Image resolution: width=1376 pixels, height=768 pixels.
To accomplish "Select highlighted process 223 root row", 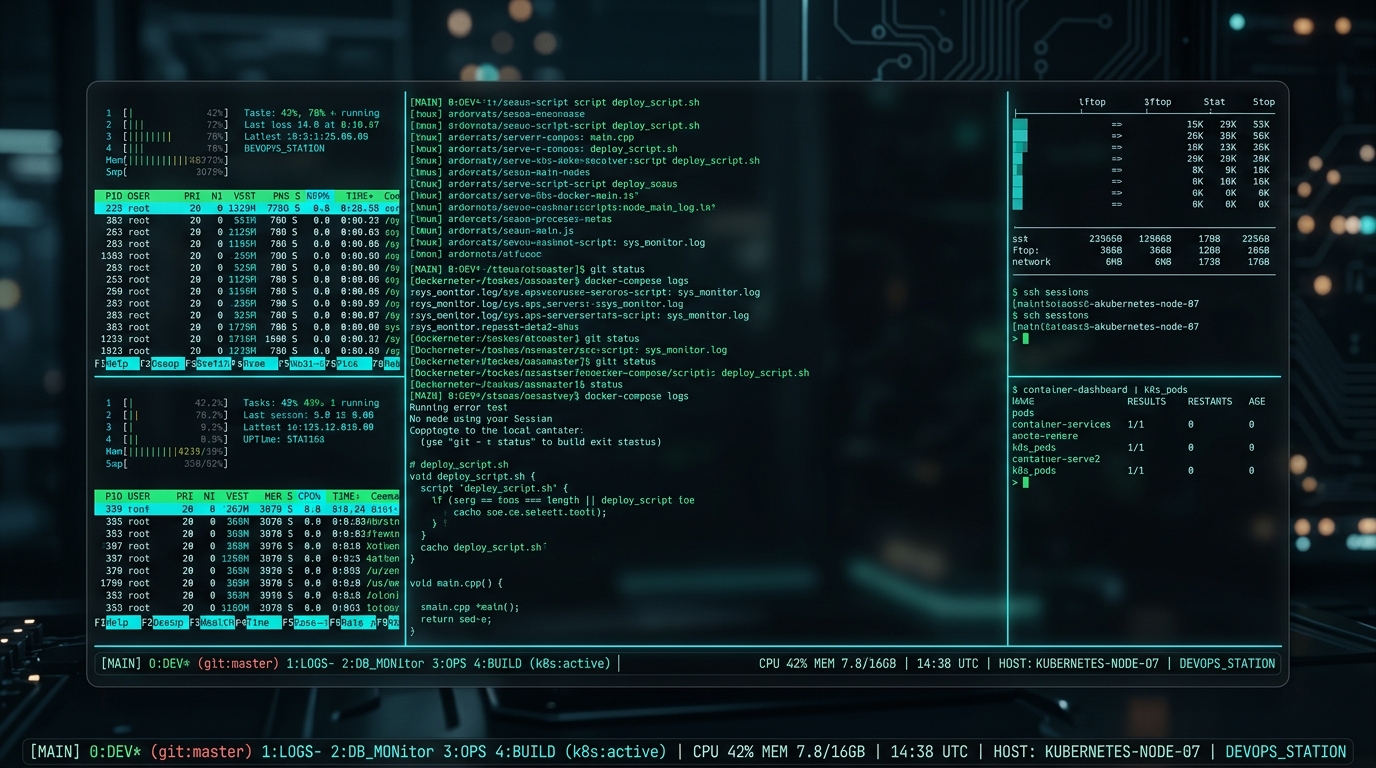I will click(x=247, y=208).
